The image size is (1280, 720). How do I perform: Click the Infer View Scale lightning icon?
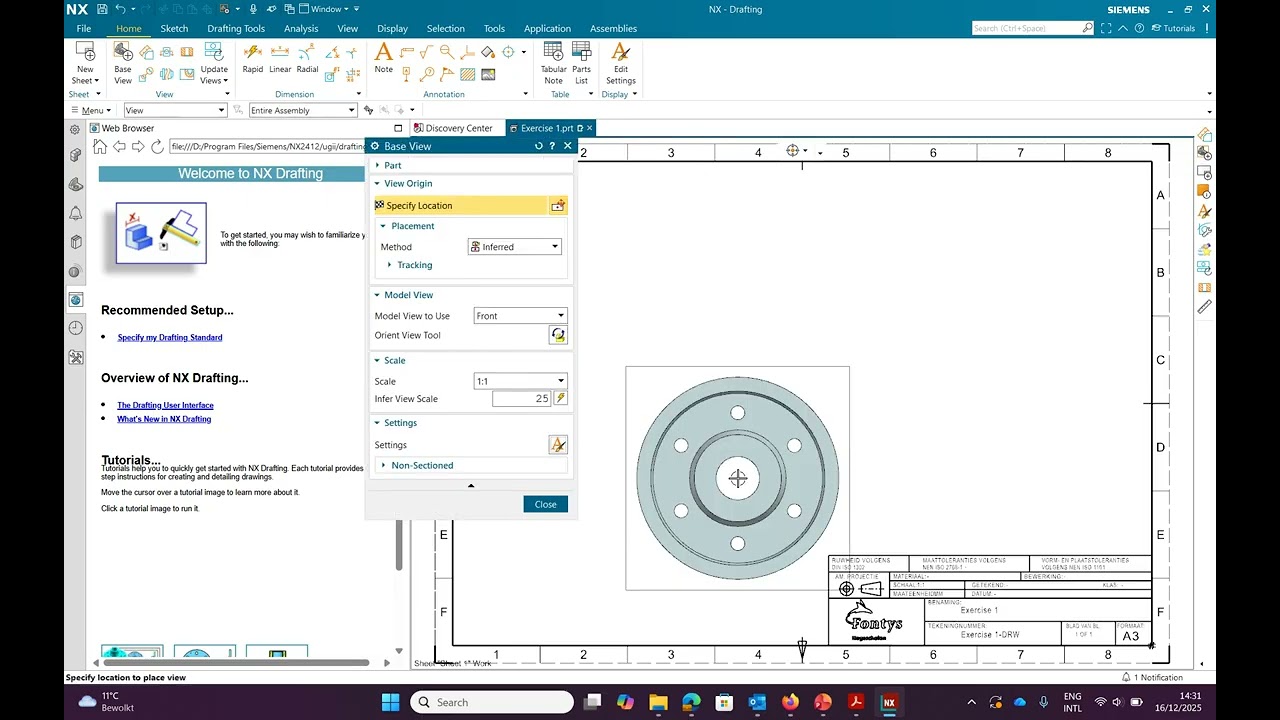tap(560, 398)
